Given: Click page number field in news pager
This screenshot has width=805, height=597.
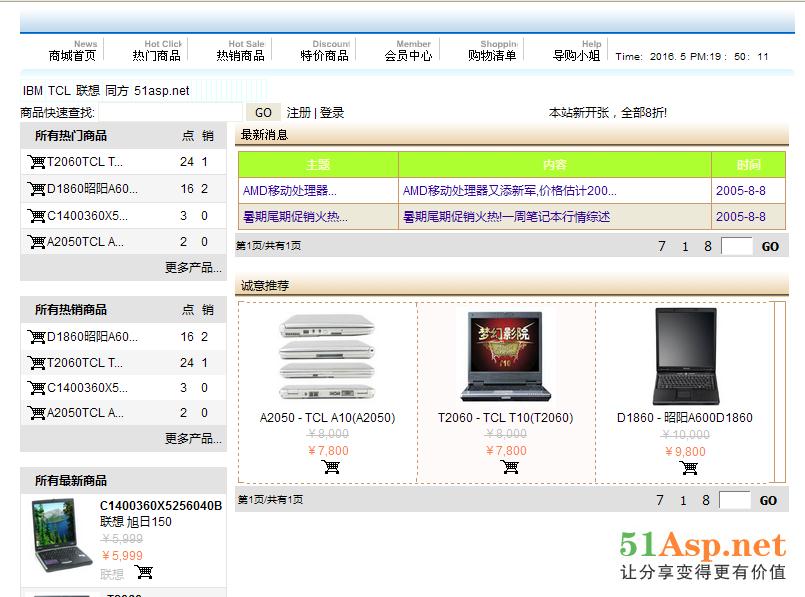Looking at the screenshot, I should [737, 246].
